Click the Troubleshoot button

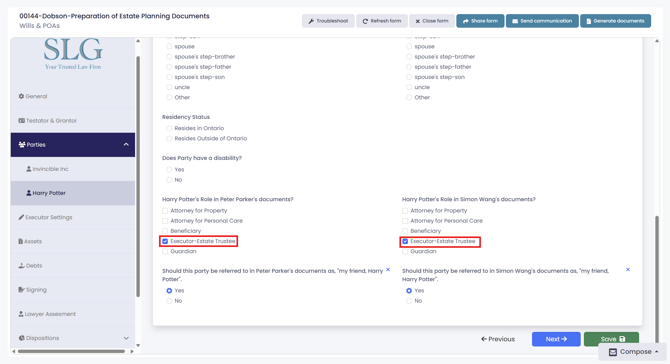(x=328, y=21)
